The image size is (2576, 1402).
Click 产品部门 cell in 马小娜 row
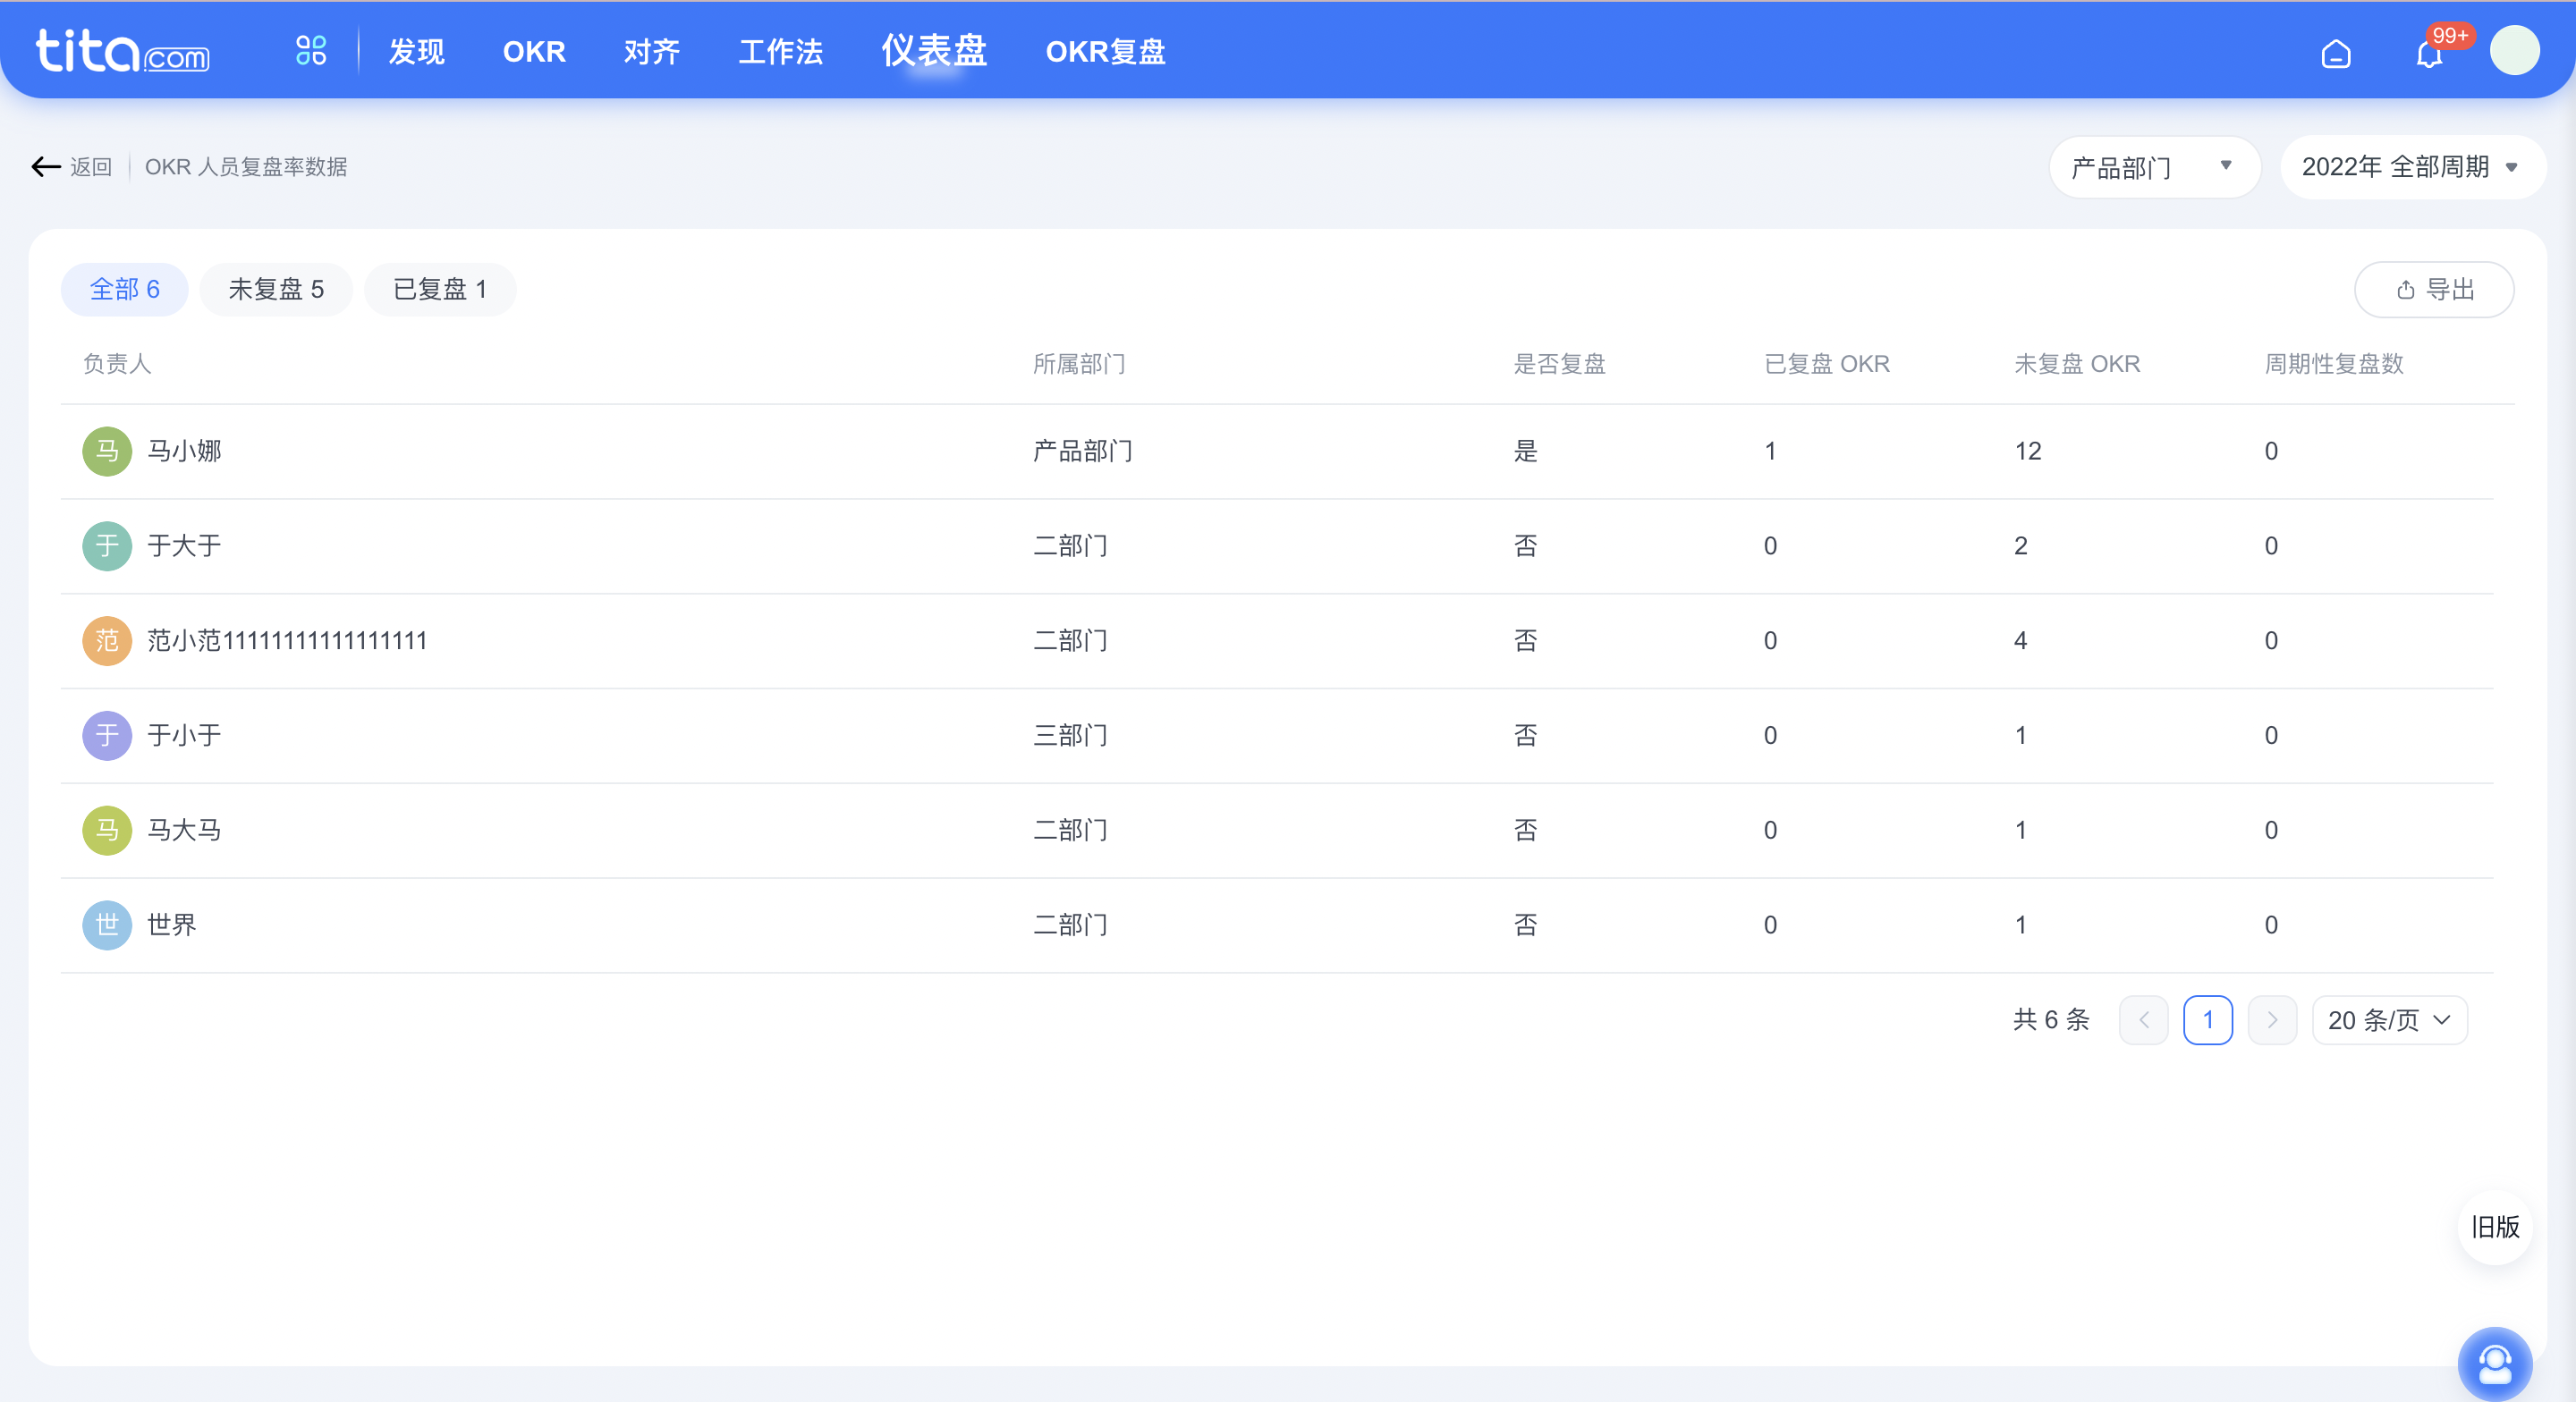pos(1083,451)
